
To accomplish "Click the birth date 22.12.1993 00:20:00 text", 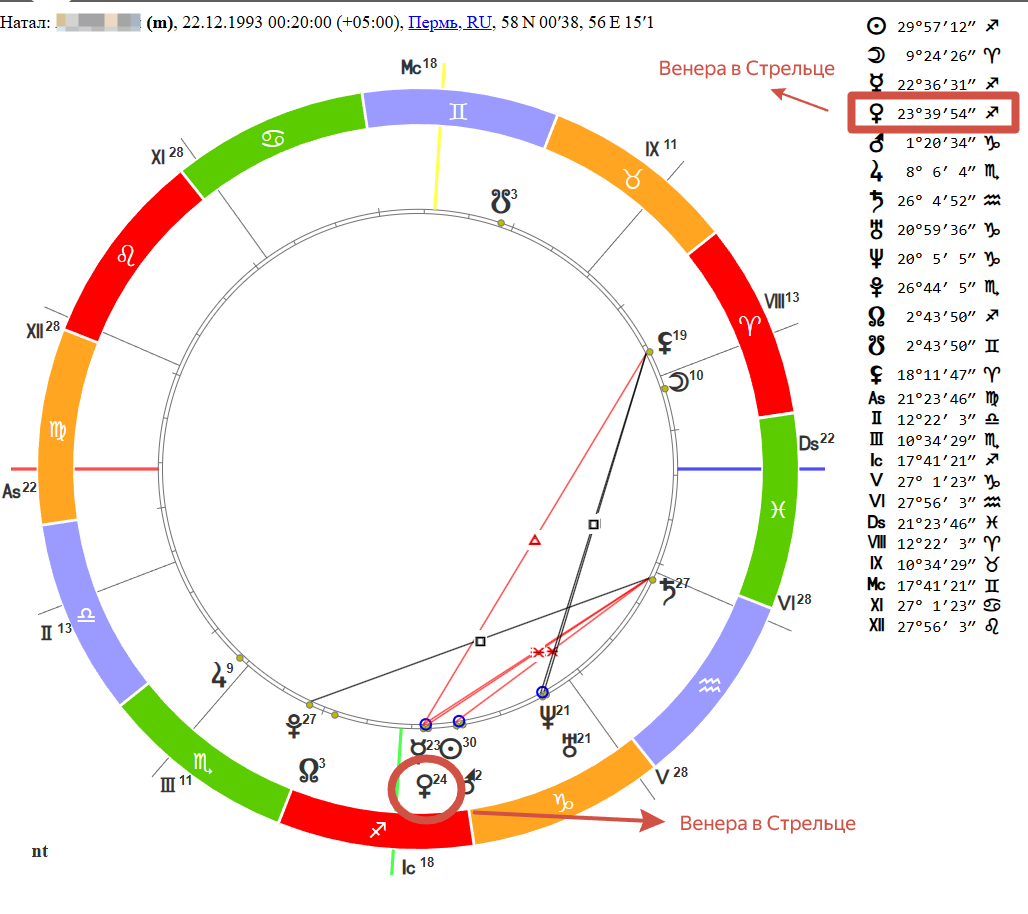I will tap(257, 22).
